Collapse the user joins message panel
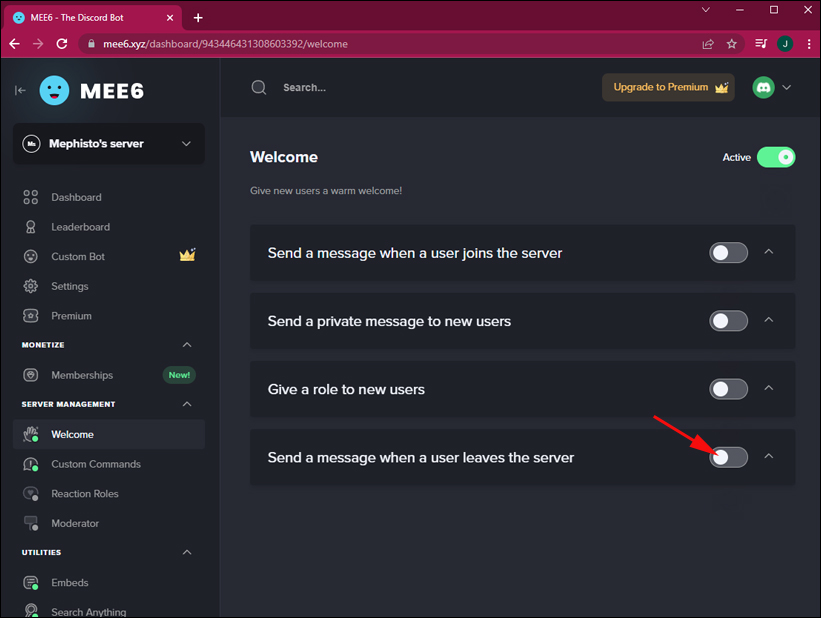 [769, 253]
